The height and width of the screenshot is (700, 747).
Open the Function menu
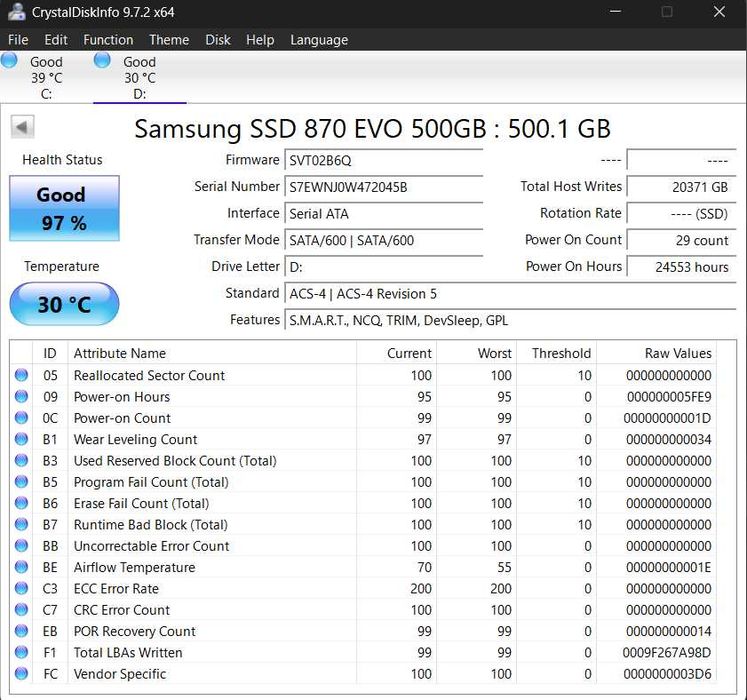tap(108, 40)
